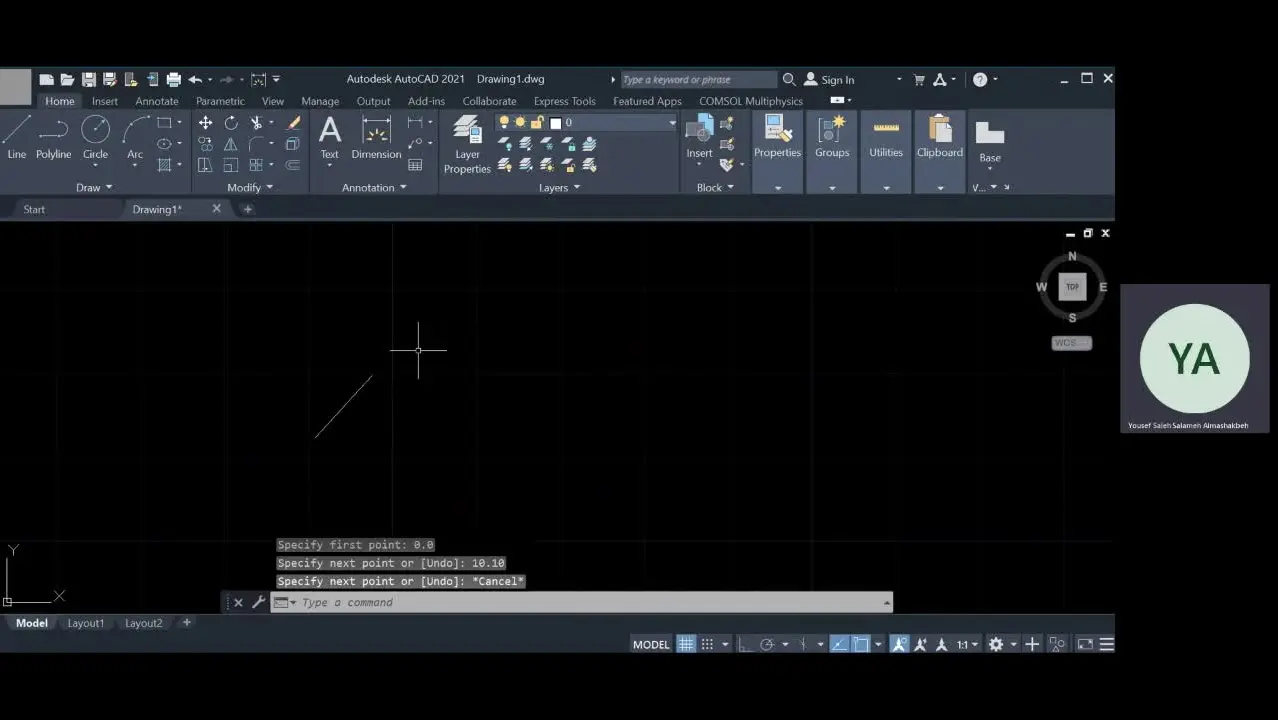Image resolution: width=1278 pixels, height=720 pixels.
Task: Click the Scale tool icon
Action: (x=231, y=165)
